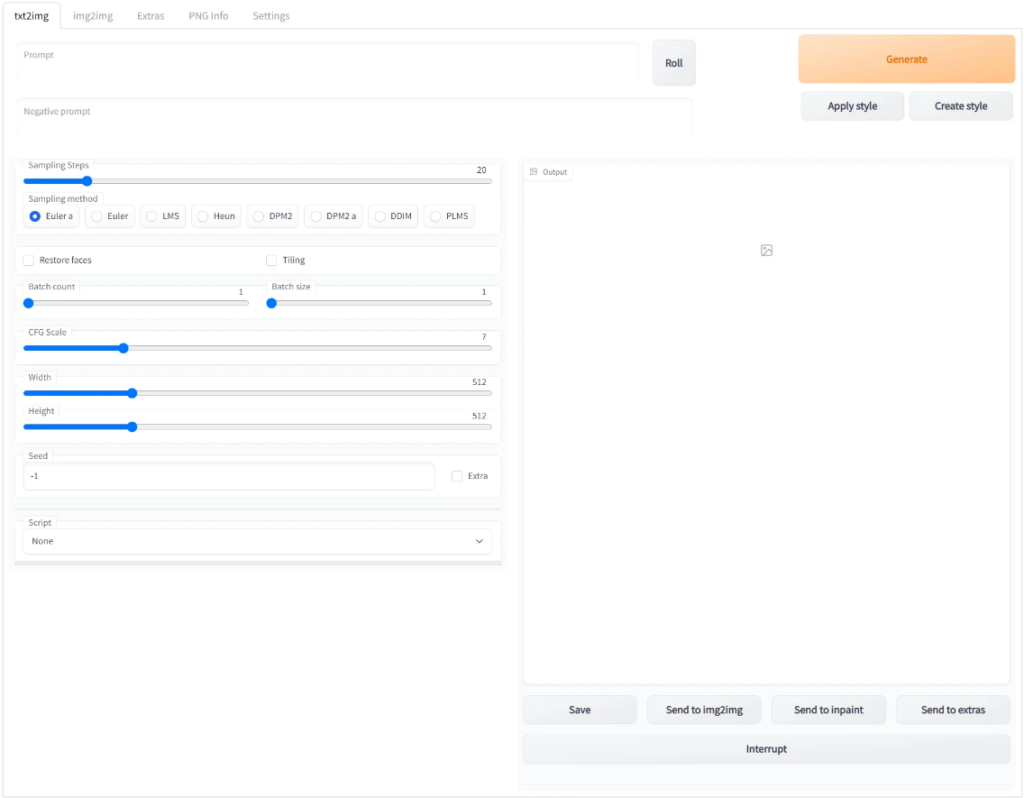Check the Extra seed checkbox
1024x798 pixels.
457,476
